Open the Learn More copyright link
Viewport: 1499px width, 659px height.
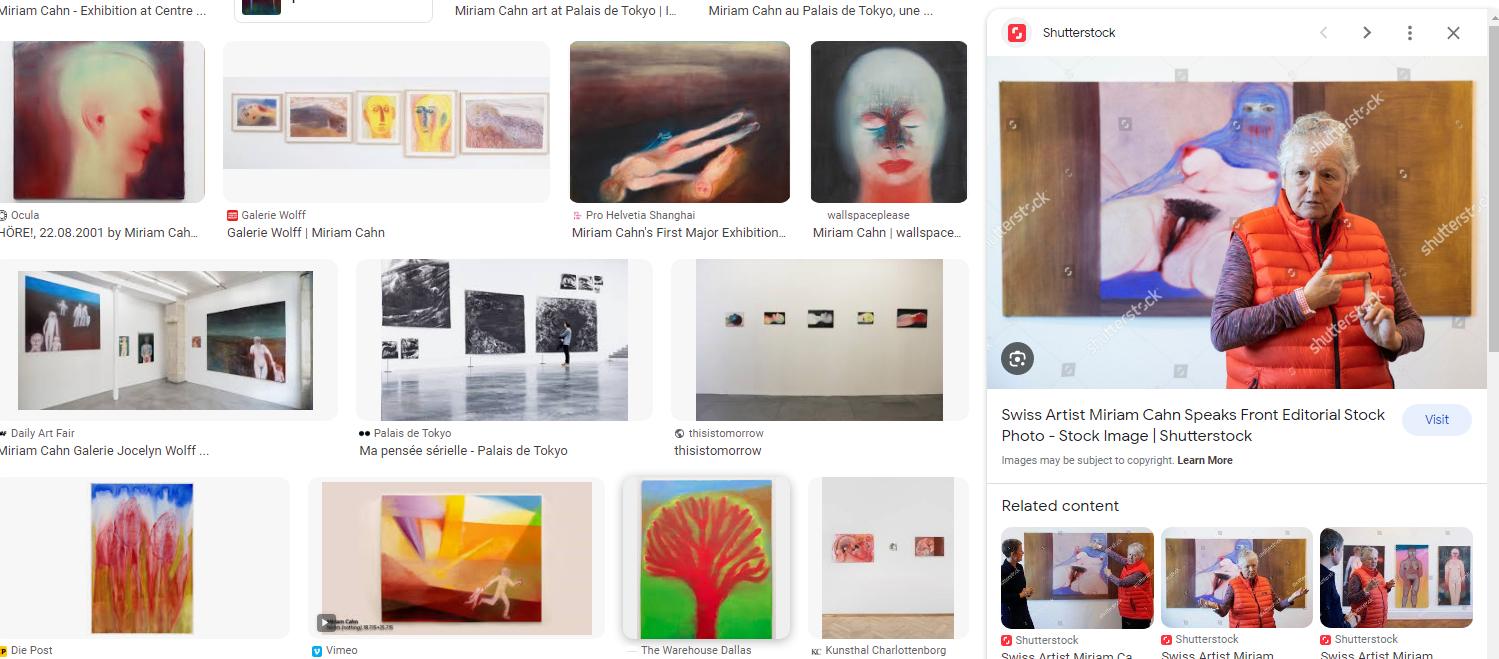[x=1205, y=461]
